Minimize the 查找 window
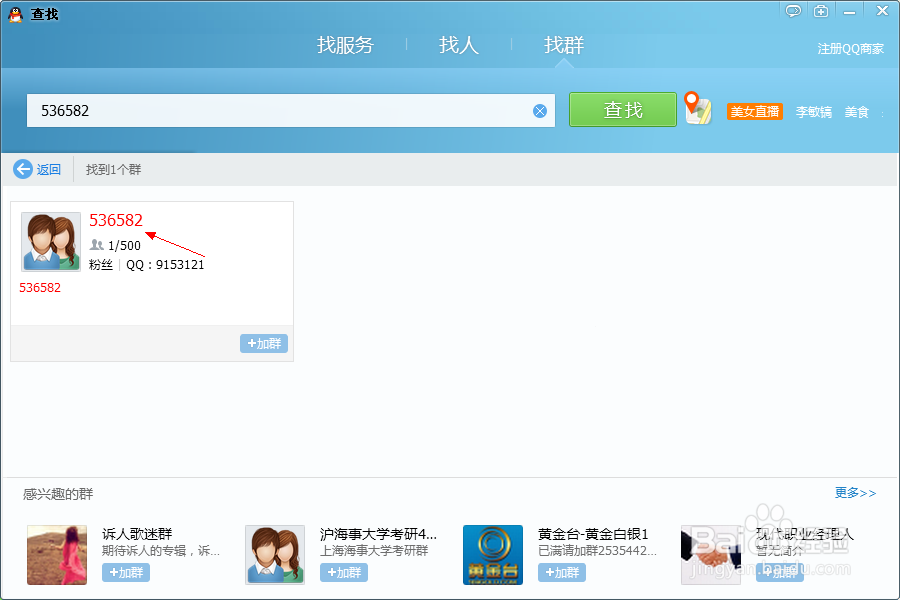 (x=849, y=11)
